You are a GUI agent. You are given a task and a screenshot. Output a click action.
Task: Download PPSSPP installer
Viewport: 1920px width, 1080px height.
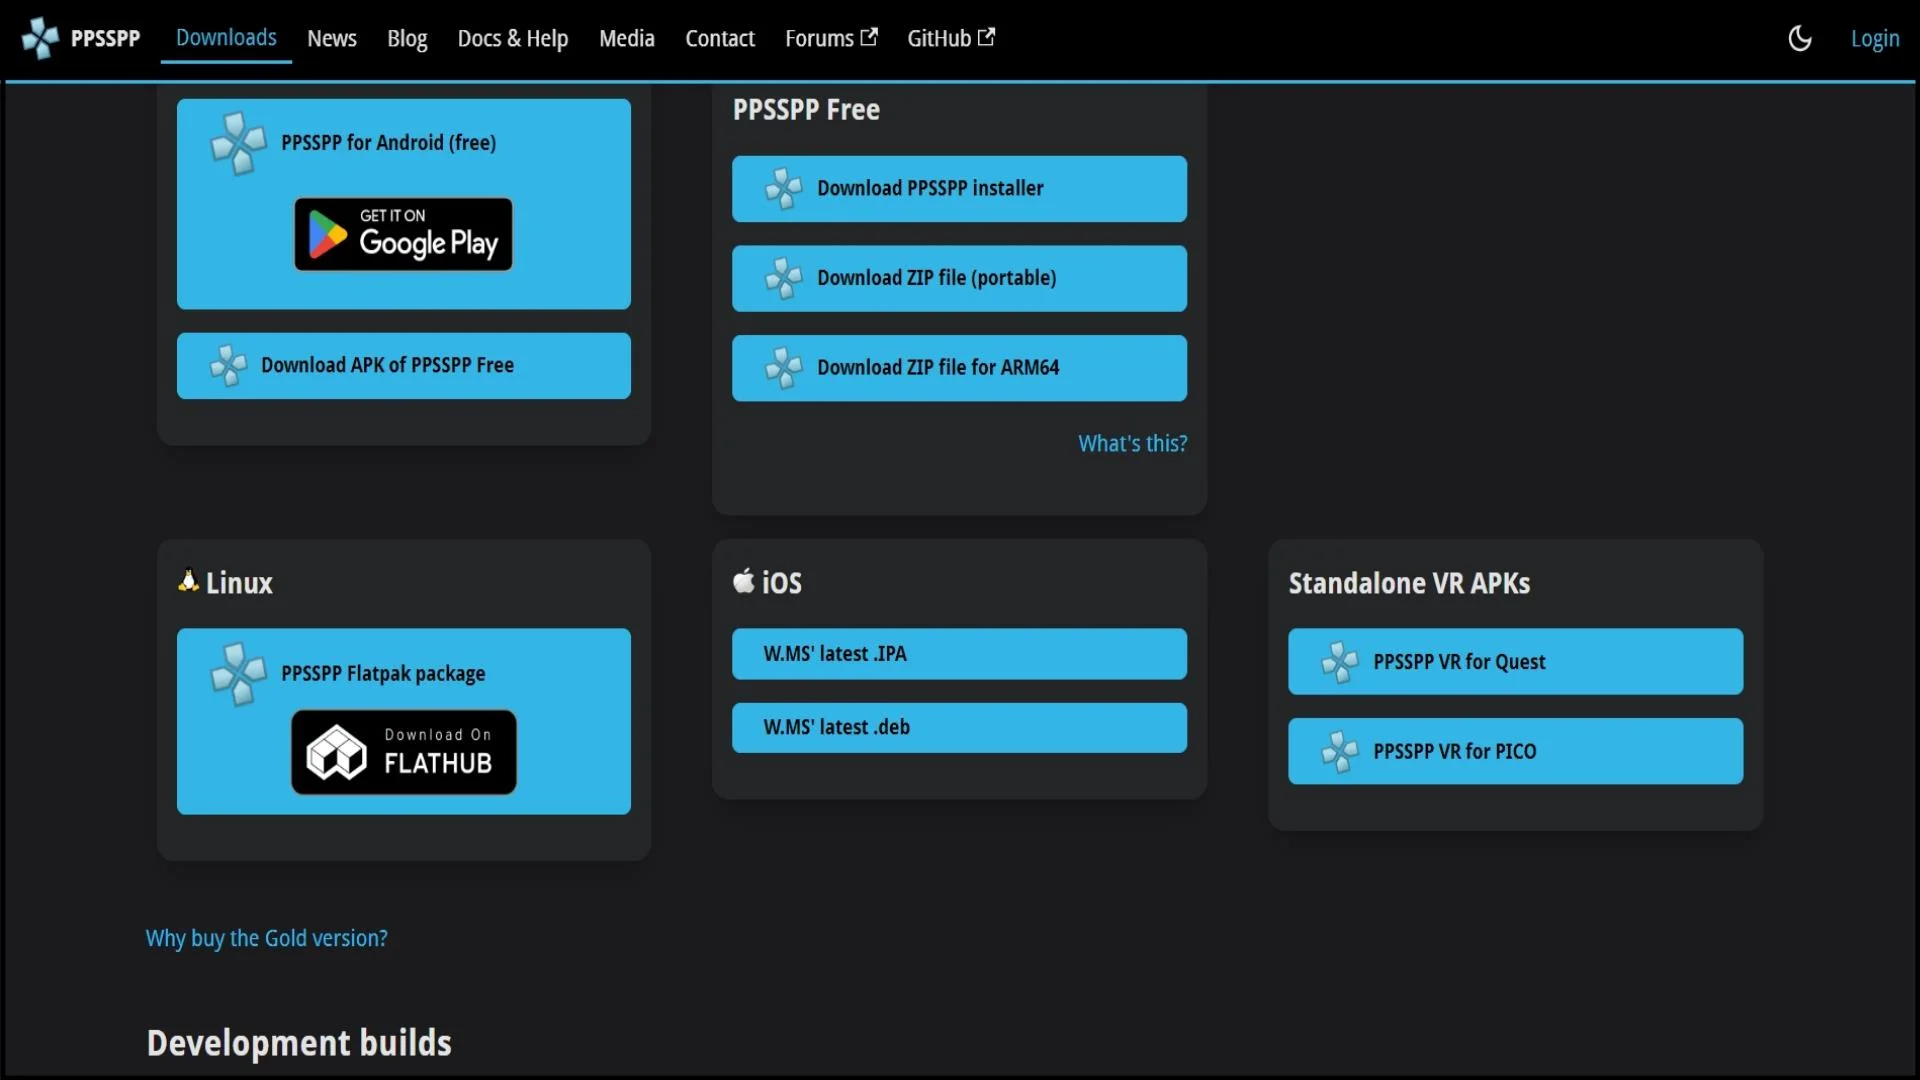(x=959, y=189)
